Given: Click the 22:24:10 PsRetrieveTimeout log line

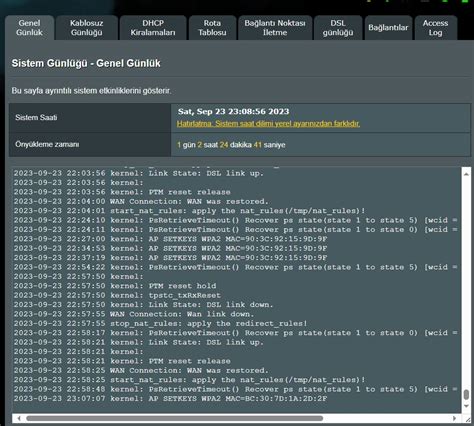Looking at the screenshot, I should click(x=235, y=220).
